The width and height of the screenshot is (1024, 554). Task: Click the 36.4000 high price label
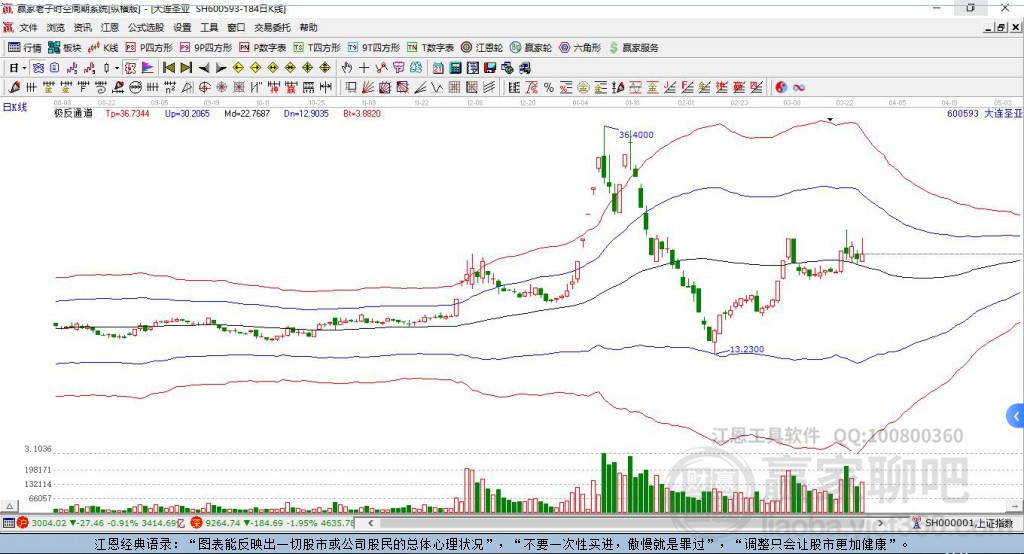(x=636, y=135)
